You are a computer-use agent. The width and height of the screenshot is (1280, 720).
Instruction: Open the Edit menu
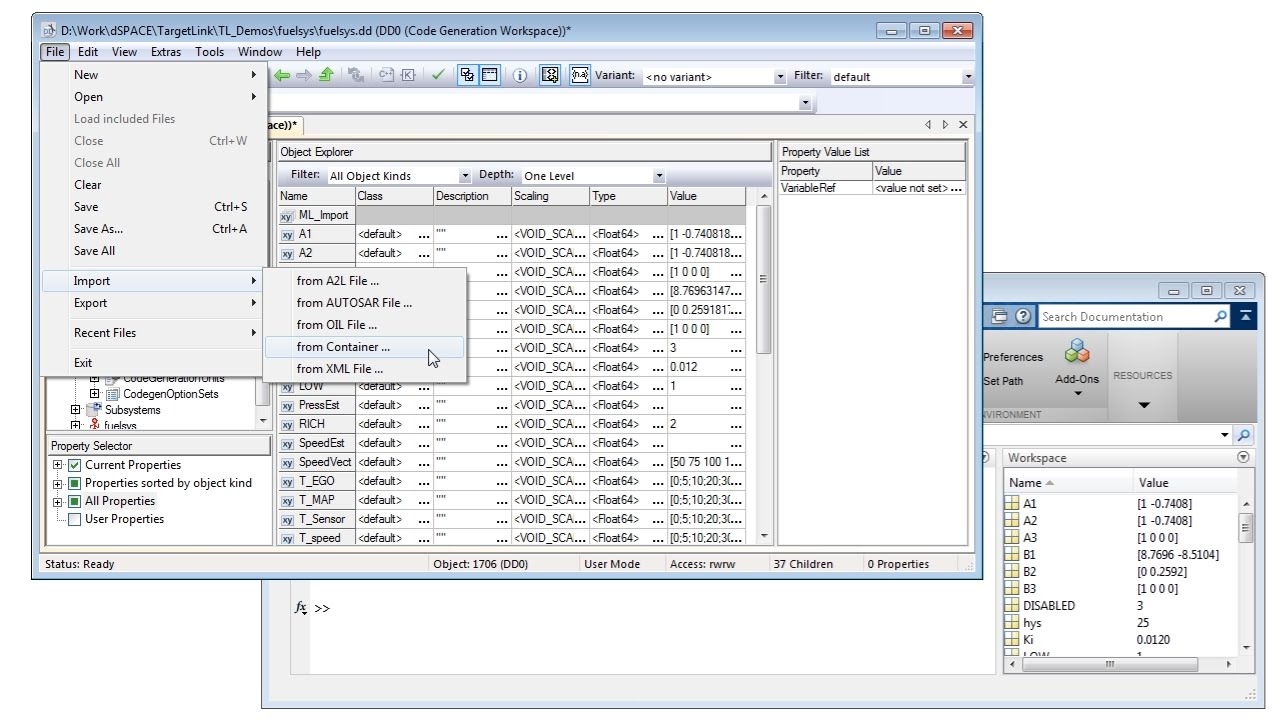pos(88,52)
